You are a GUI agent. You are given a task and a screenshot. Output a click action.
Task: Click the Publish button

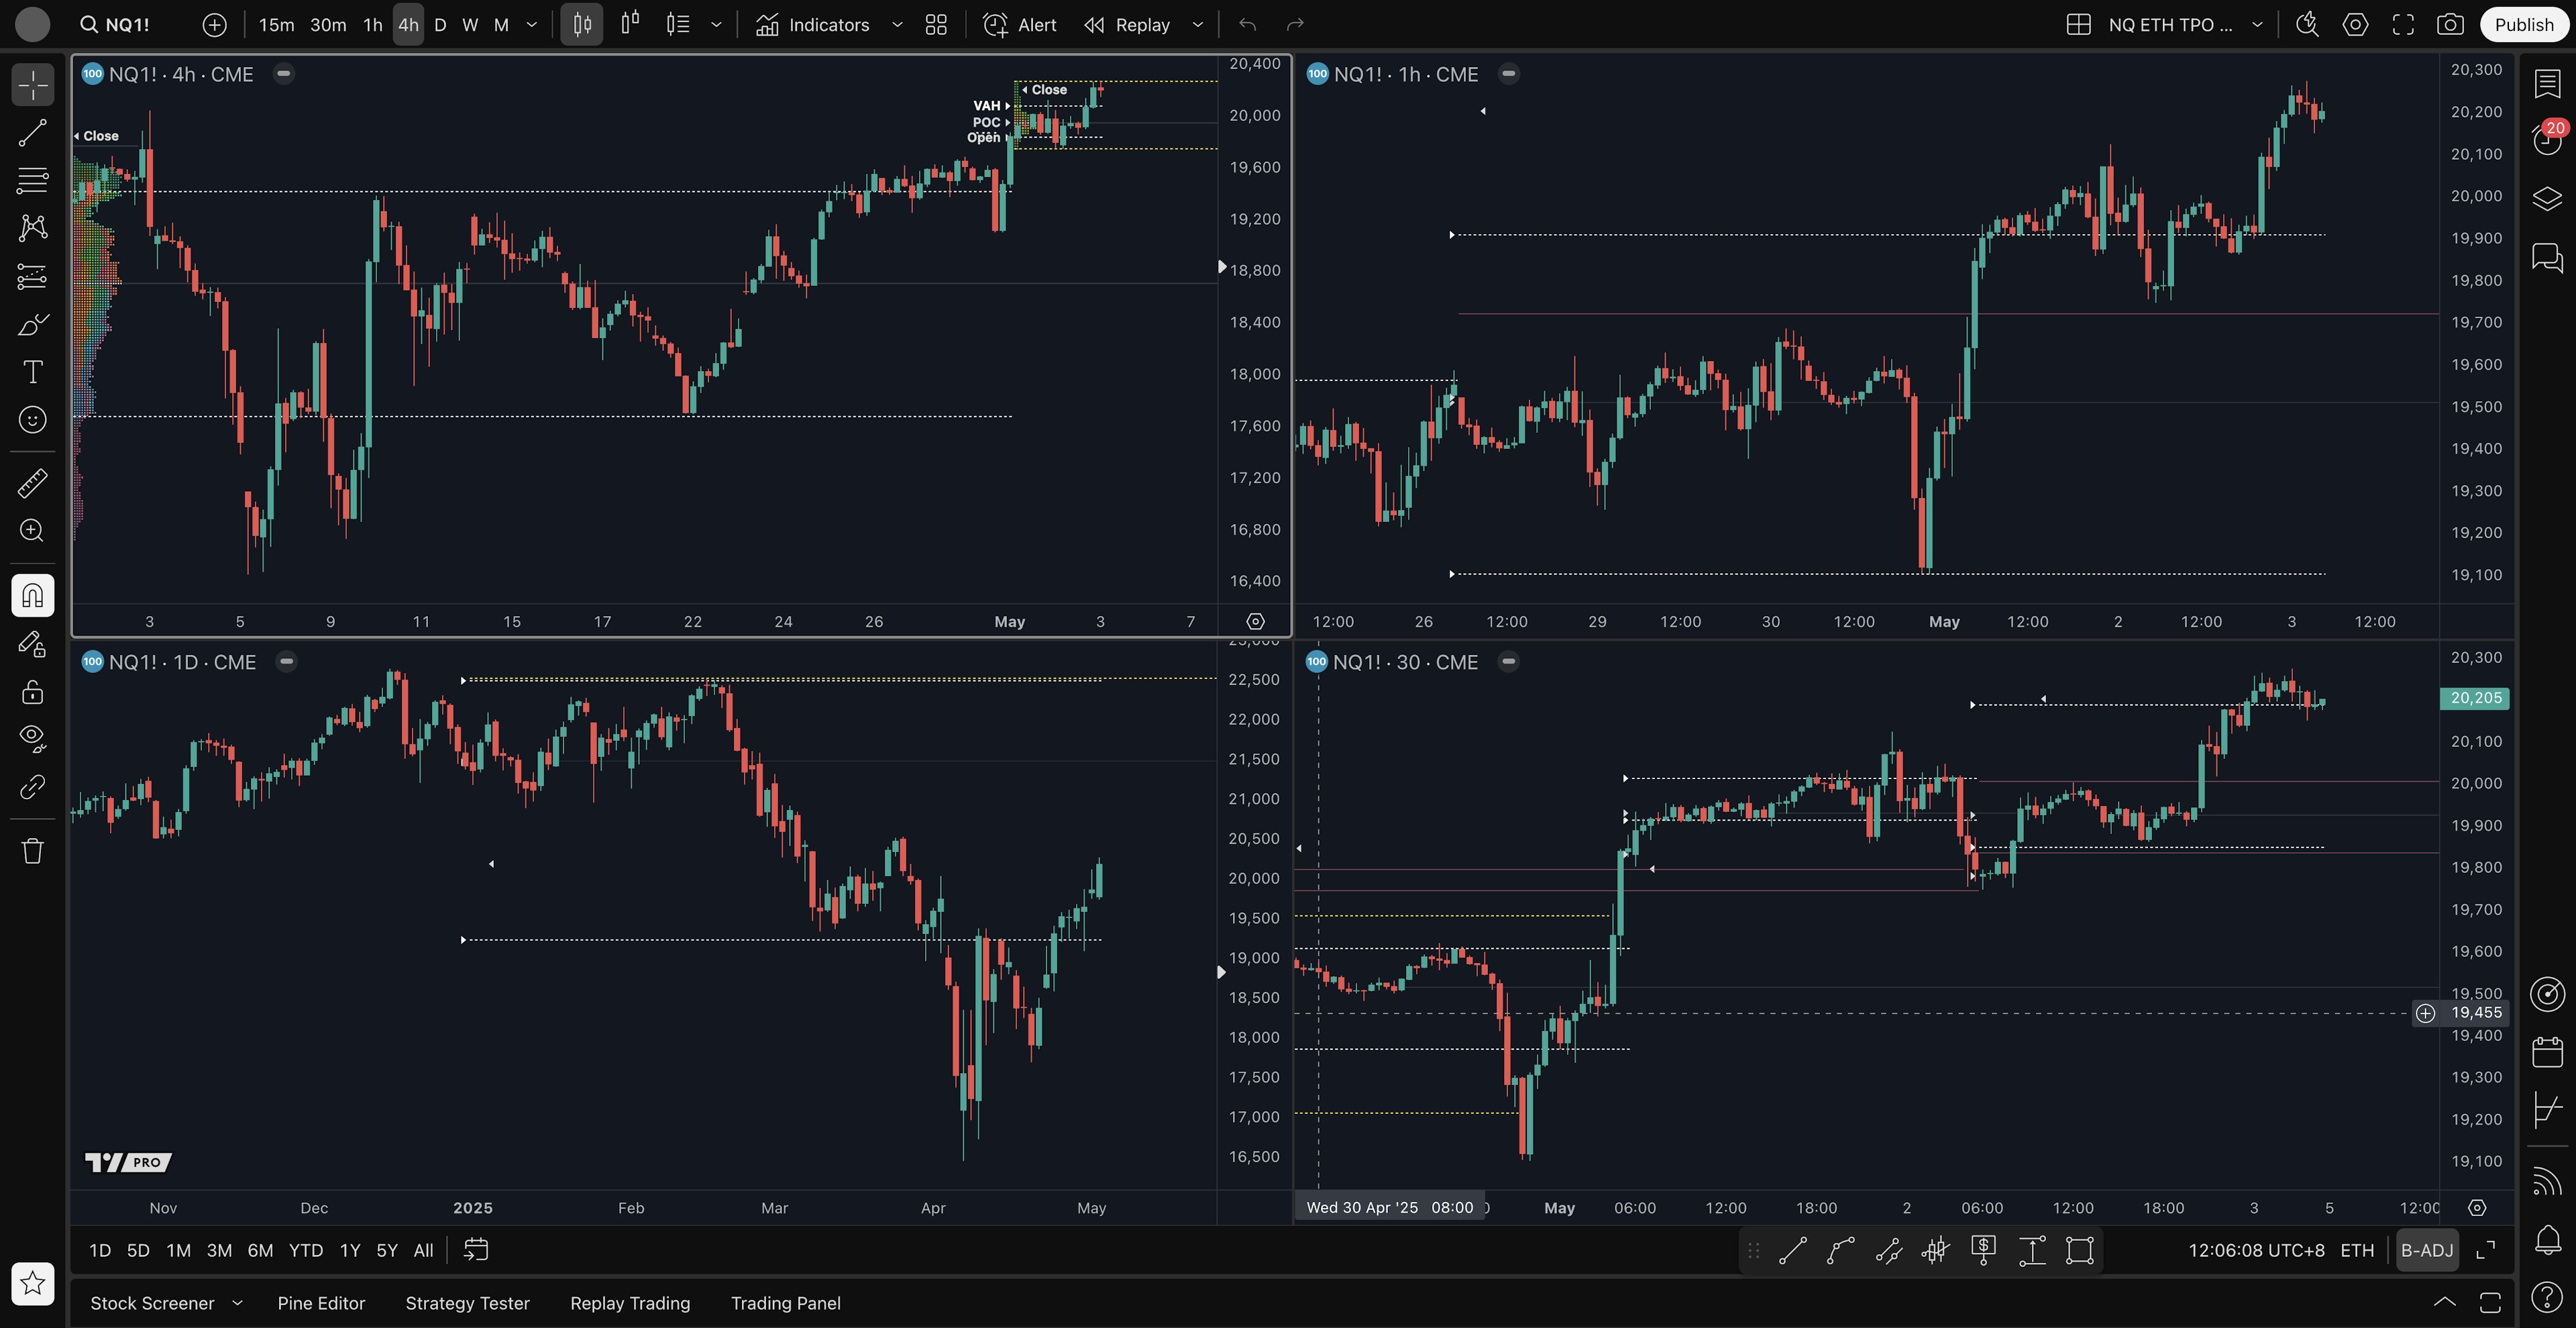pyautogui.click(x=2523, y=25)
